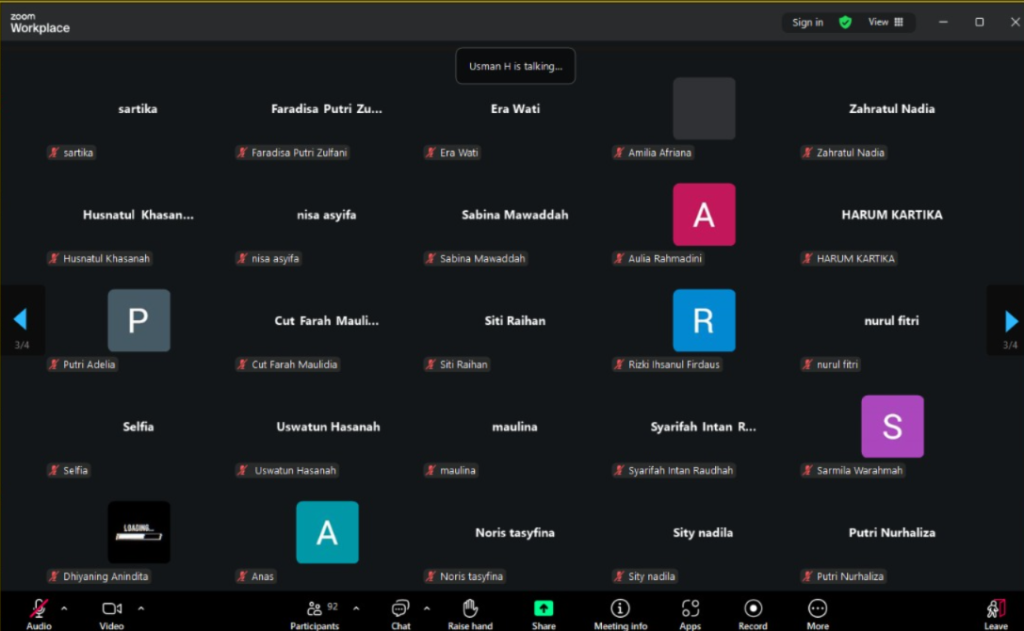Open the Apps icon

690,609
